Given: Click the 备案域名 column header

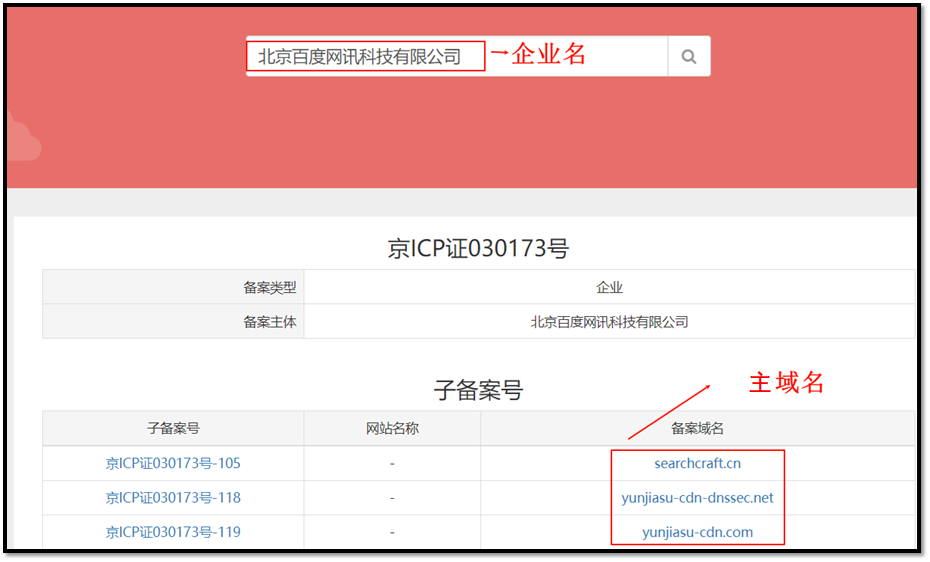Looking at the screenshot, I should click(x=698, y=428).
